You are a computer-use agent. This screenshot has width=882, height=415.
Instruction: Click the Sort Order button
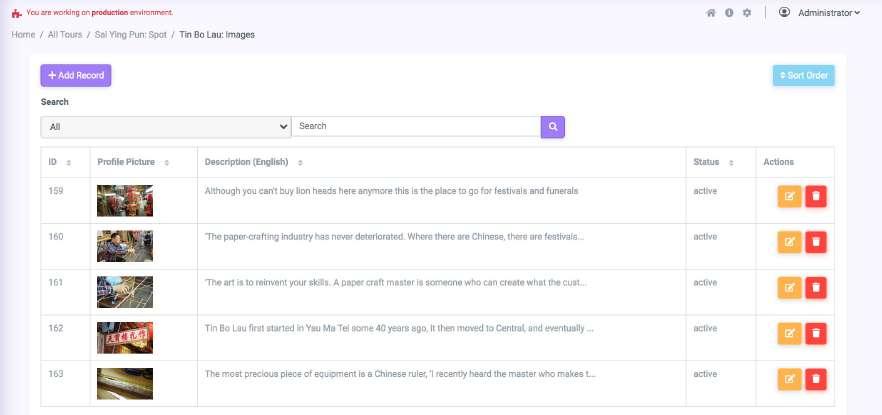[x=803, y=75]
